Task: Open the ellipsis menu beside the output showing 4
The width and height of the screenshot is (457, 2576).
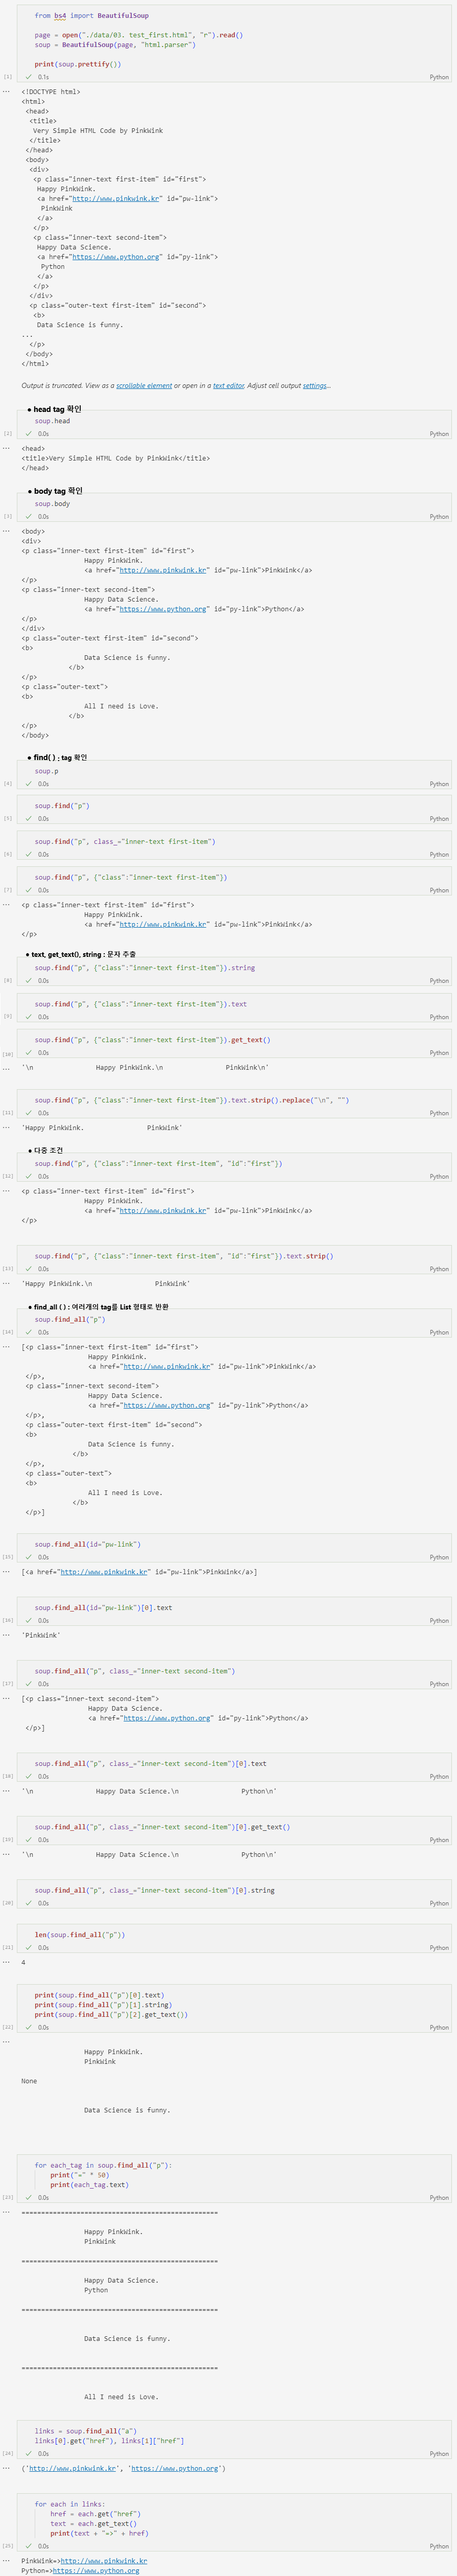Action: [6, 1962]
